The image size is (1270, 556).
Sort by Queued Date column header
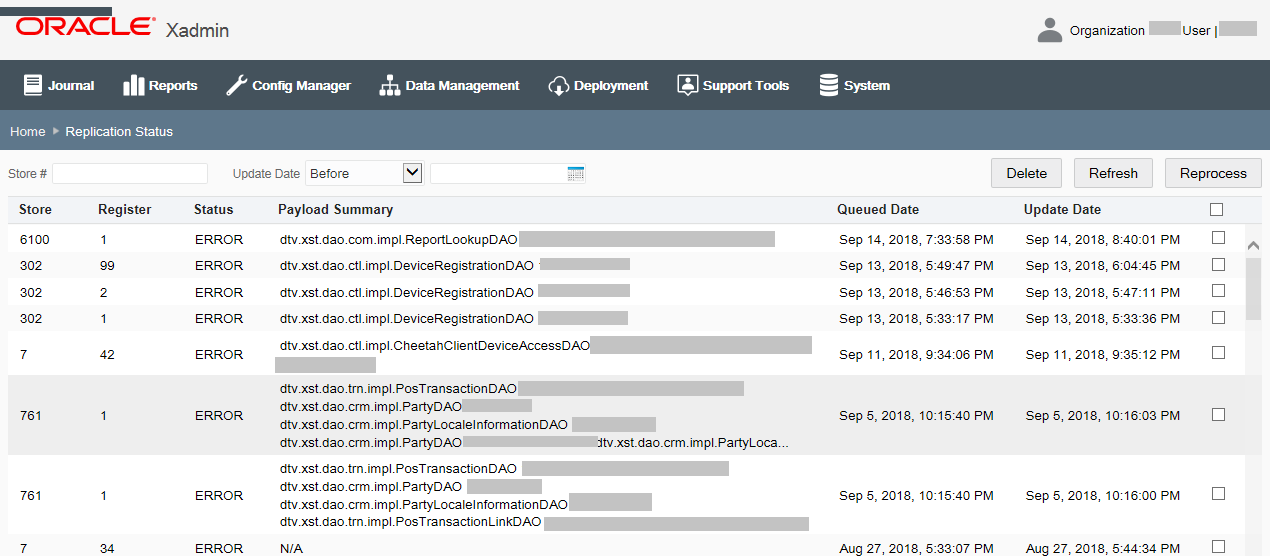tap(878, 210)
